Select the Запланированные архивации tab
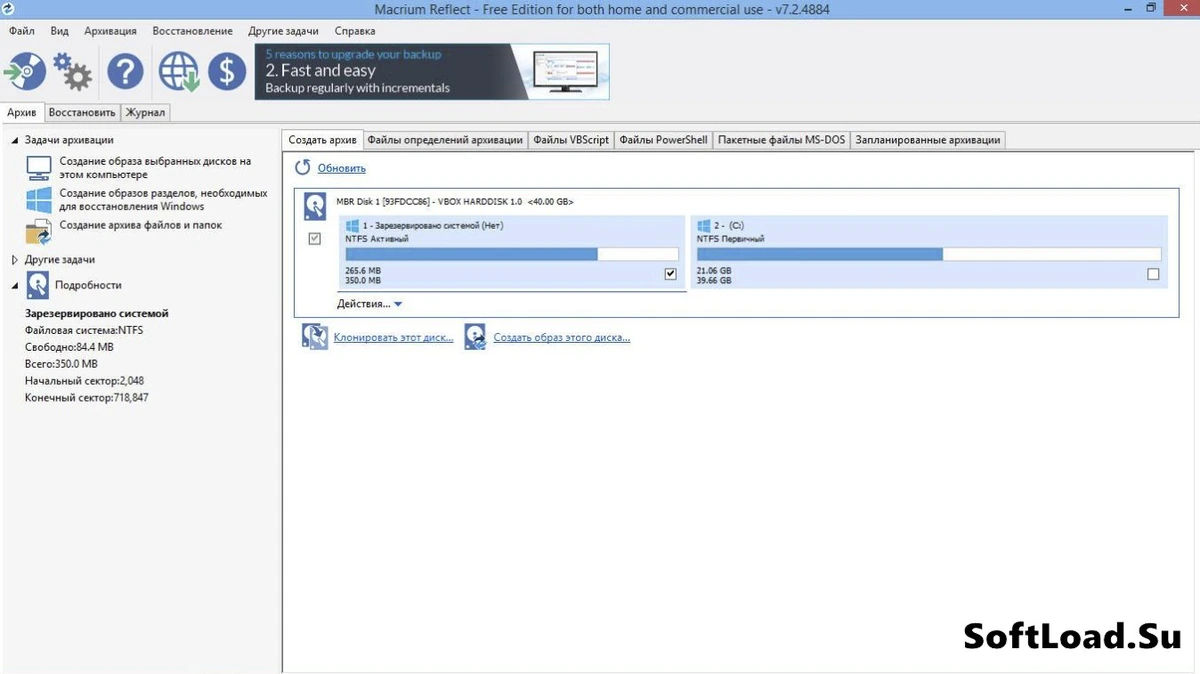1200x674 pixels. (x=928, y=140)
